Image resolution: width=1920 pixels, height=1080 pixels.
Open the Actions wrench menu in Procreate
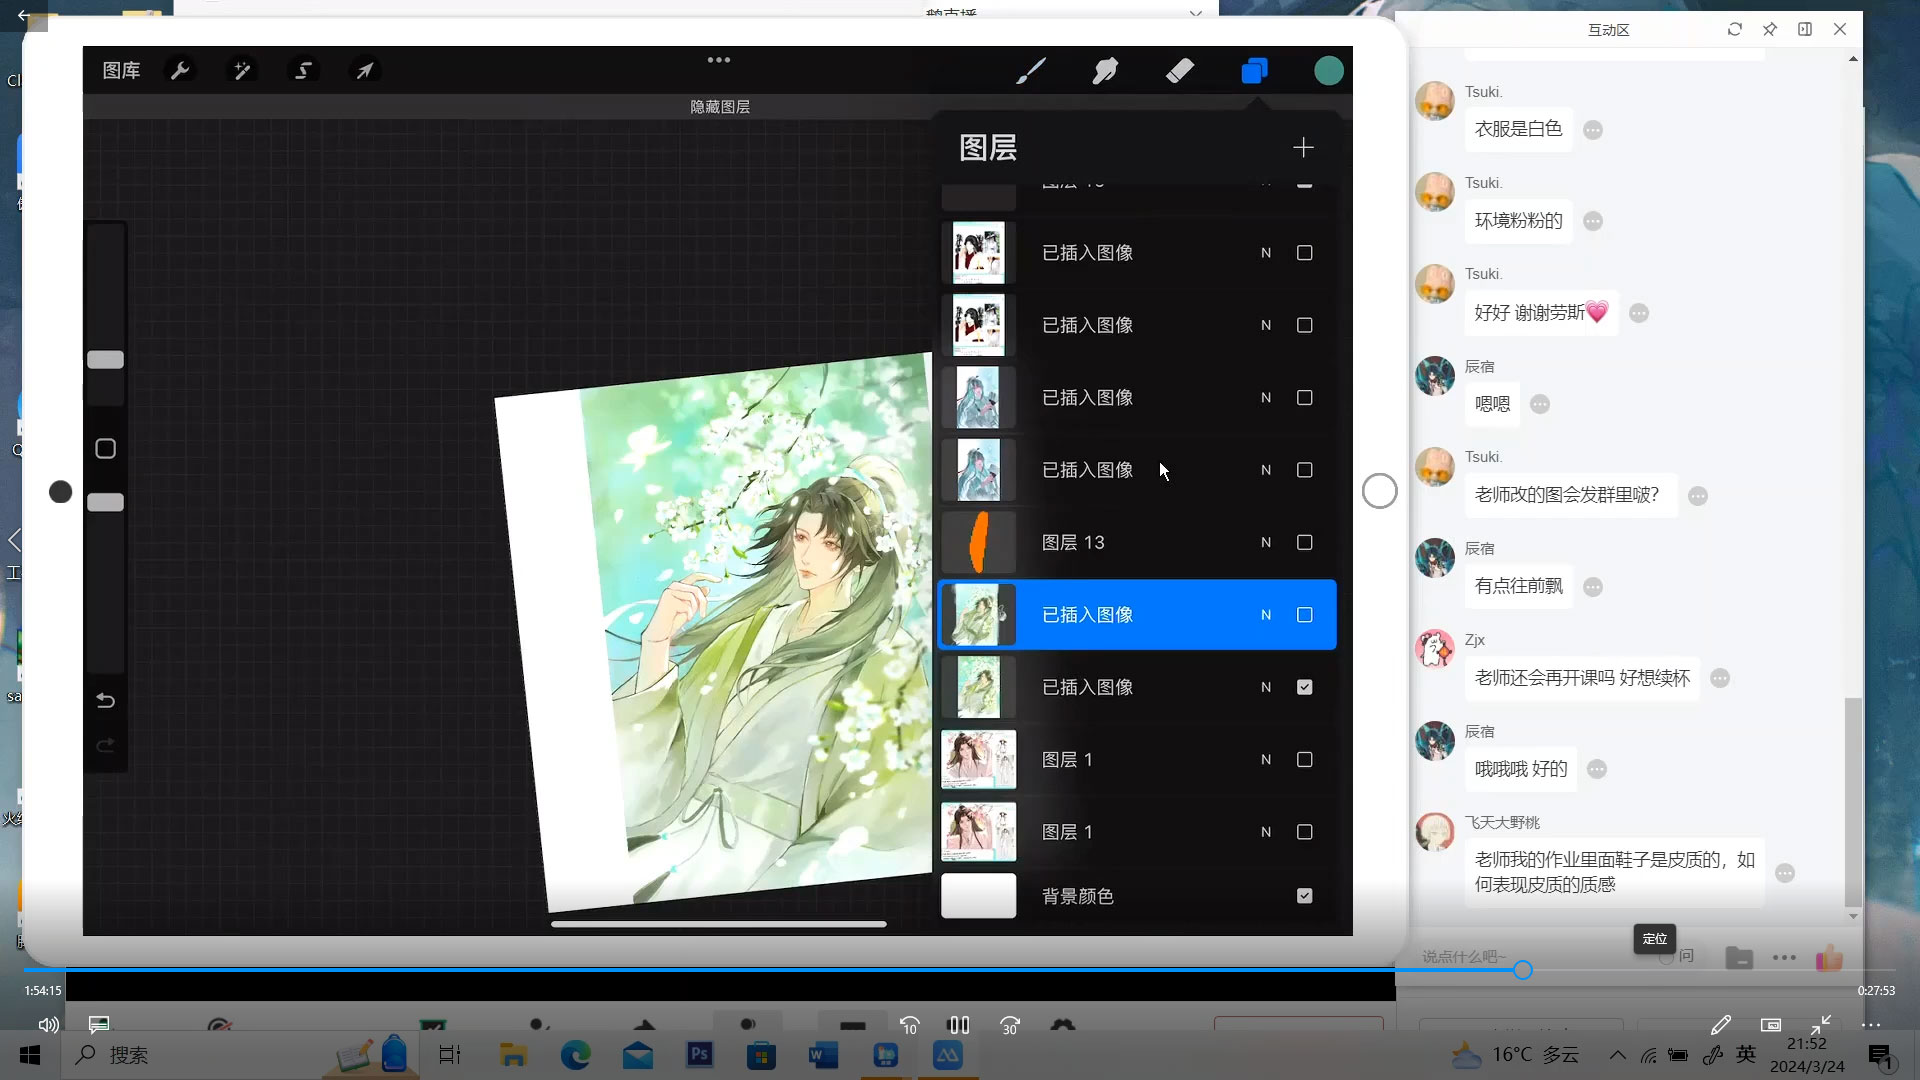tap(180, 71)
